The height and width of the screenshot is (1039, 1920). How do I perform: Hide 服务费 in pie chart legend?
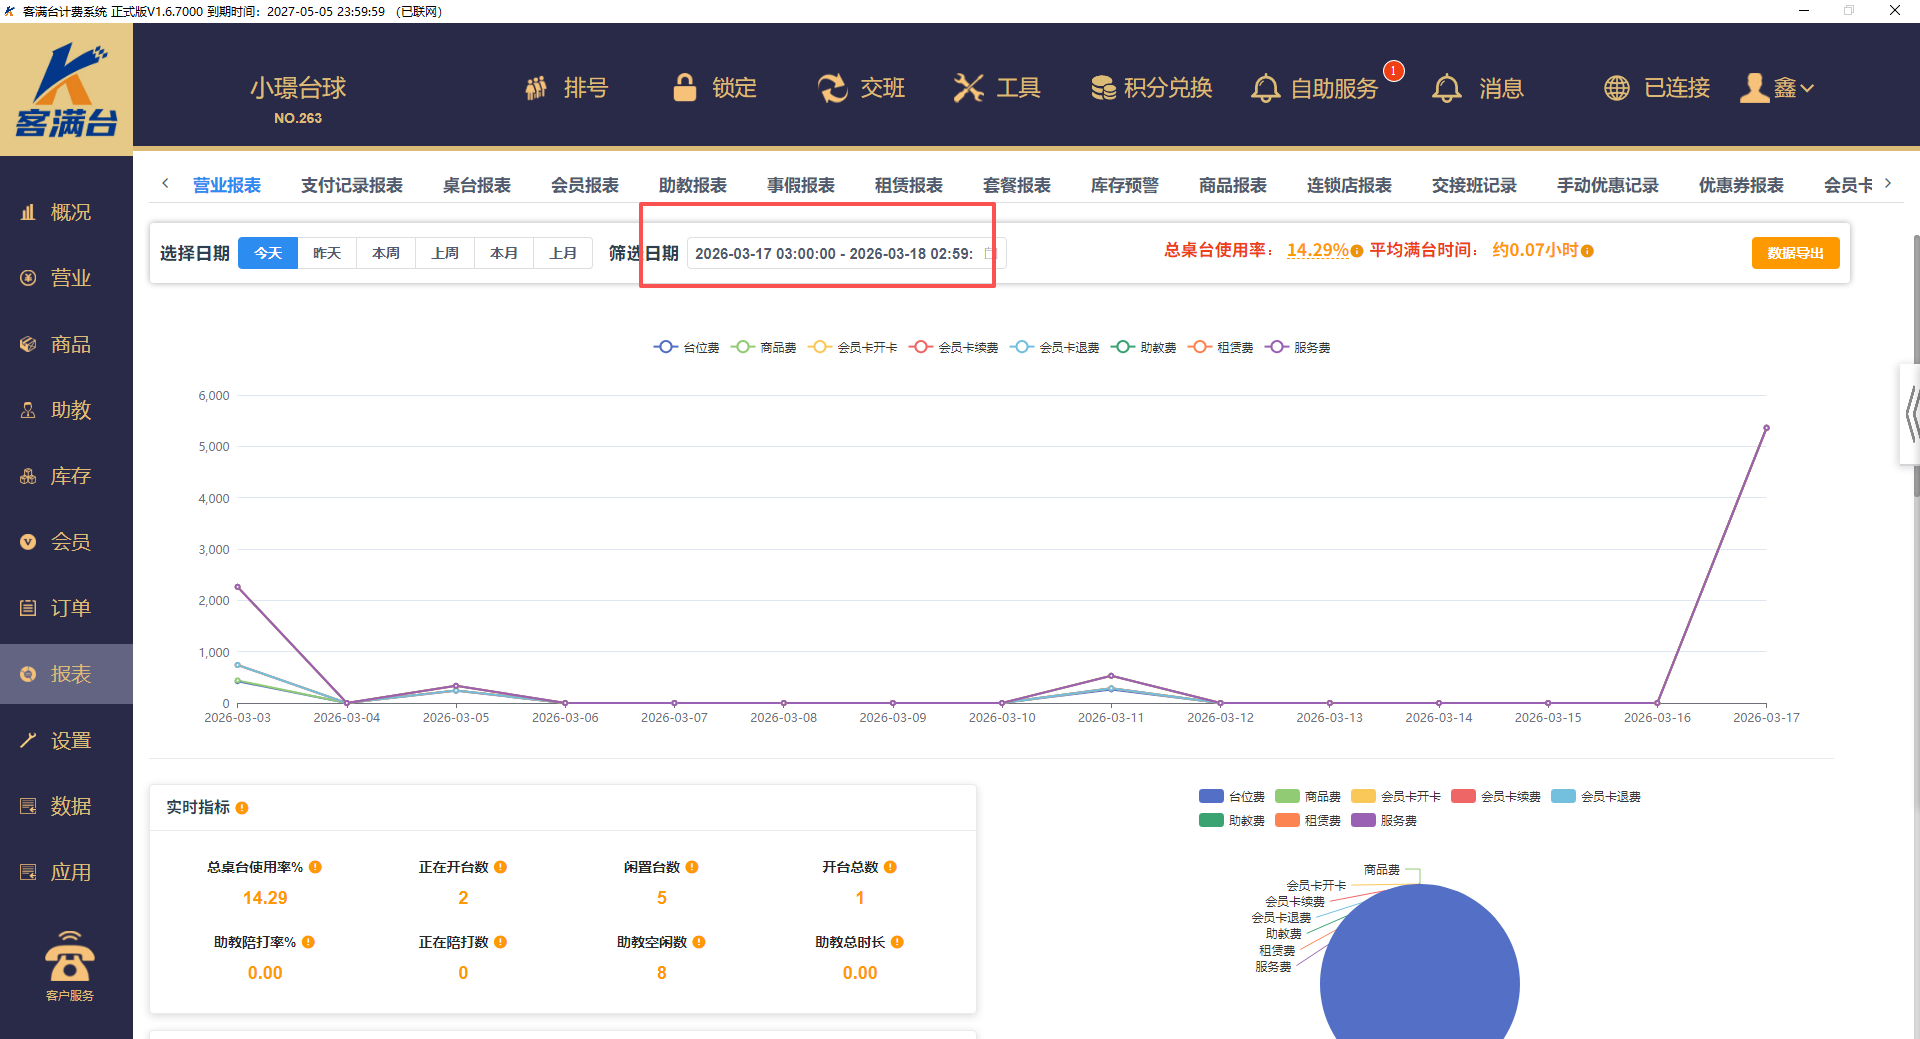pos(1384,821)
